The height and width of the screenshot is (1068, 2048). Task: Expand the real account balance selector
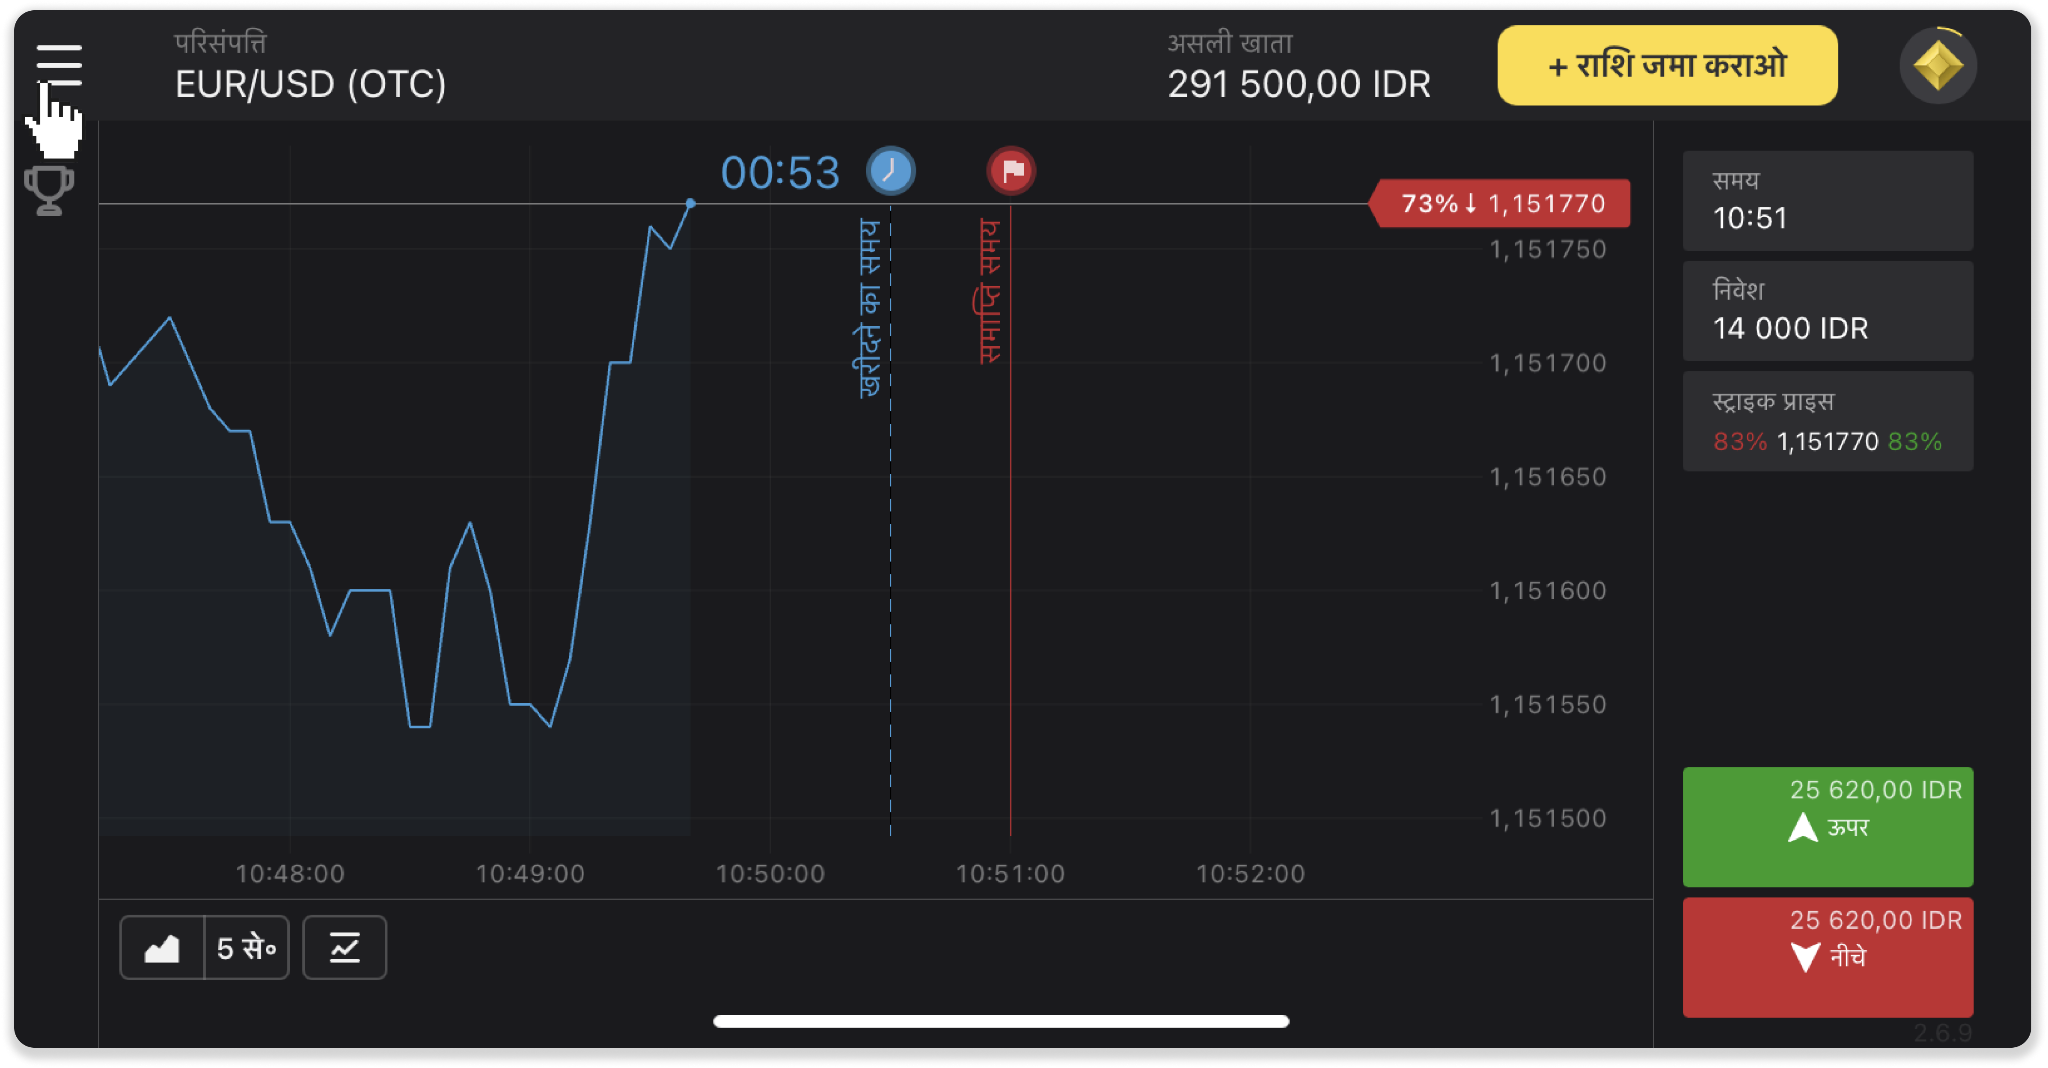point(1298,68)
